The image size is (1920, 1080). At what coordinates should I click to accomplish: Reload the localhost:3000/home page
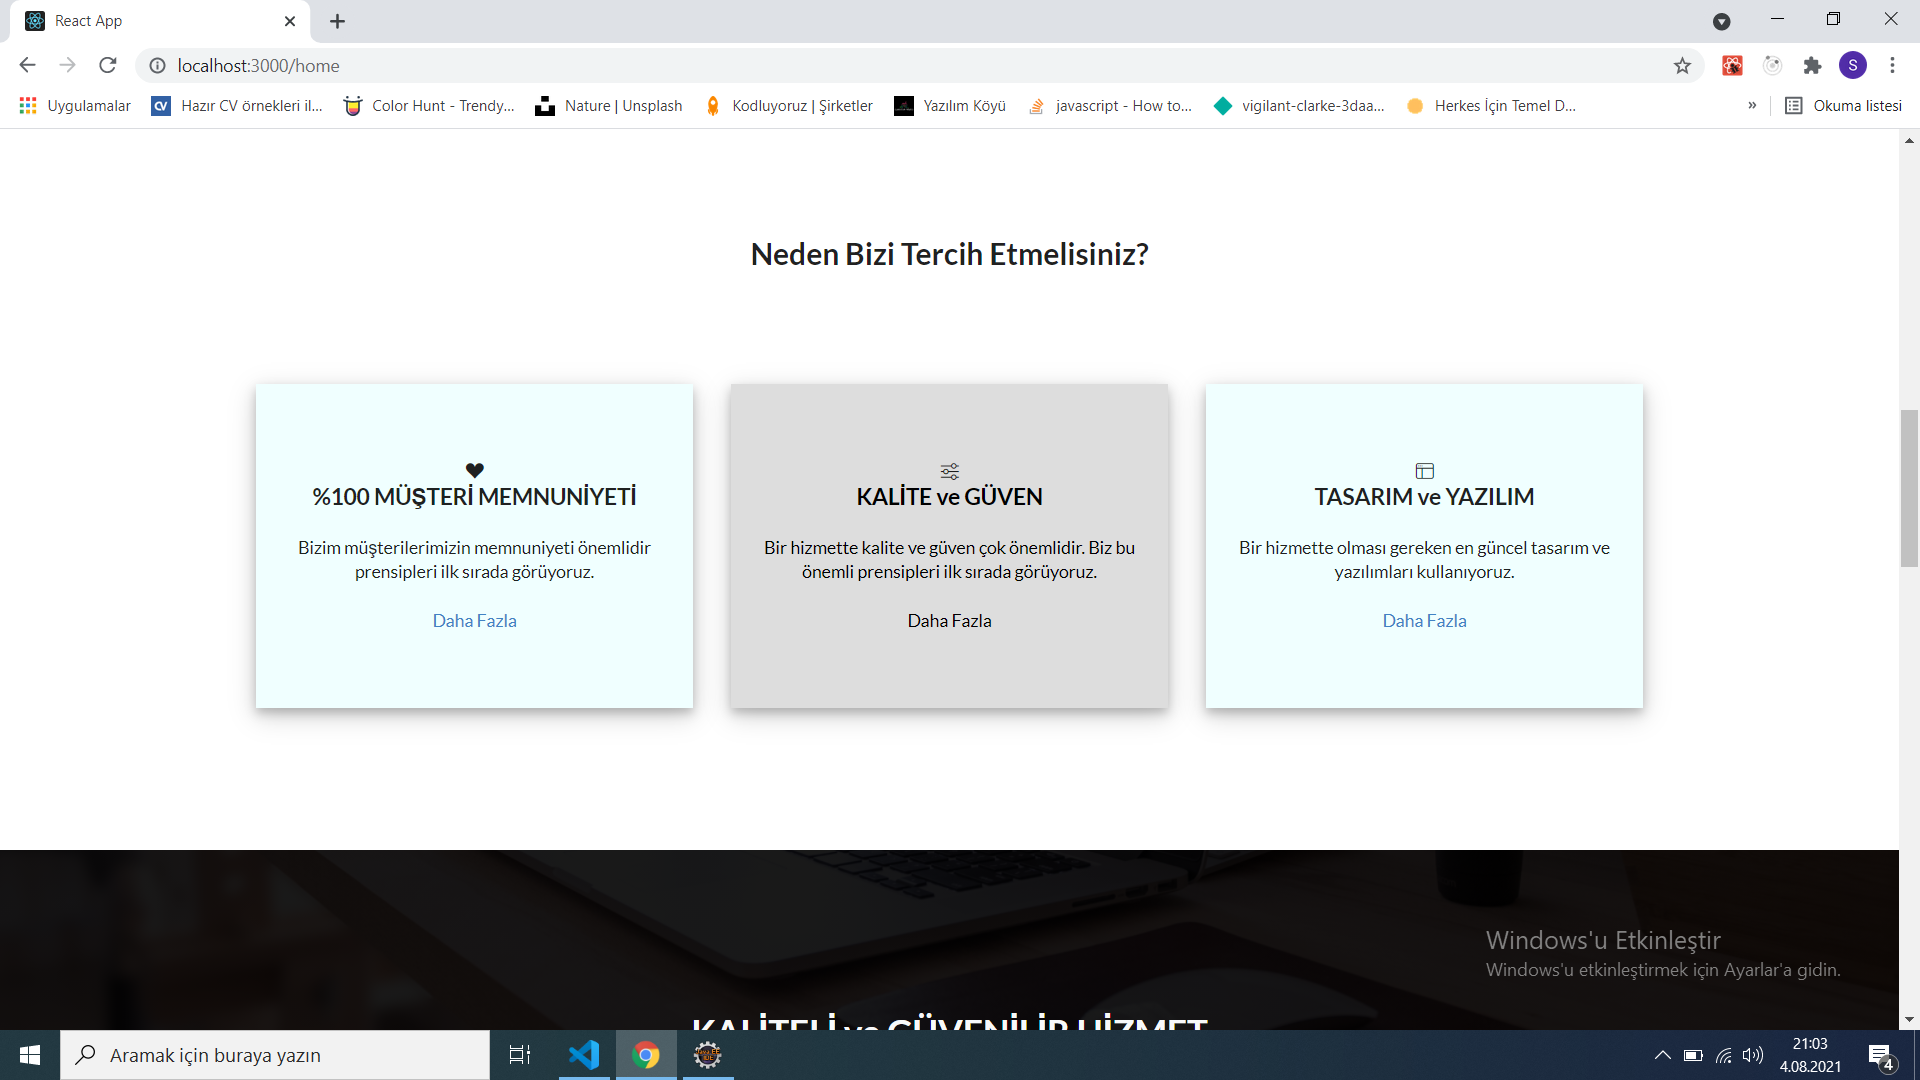(107, 65)
